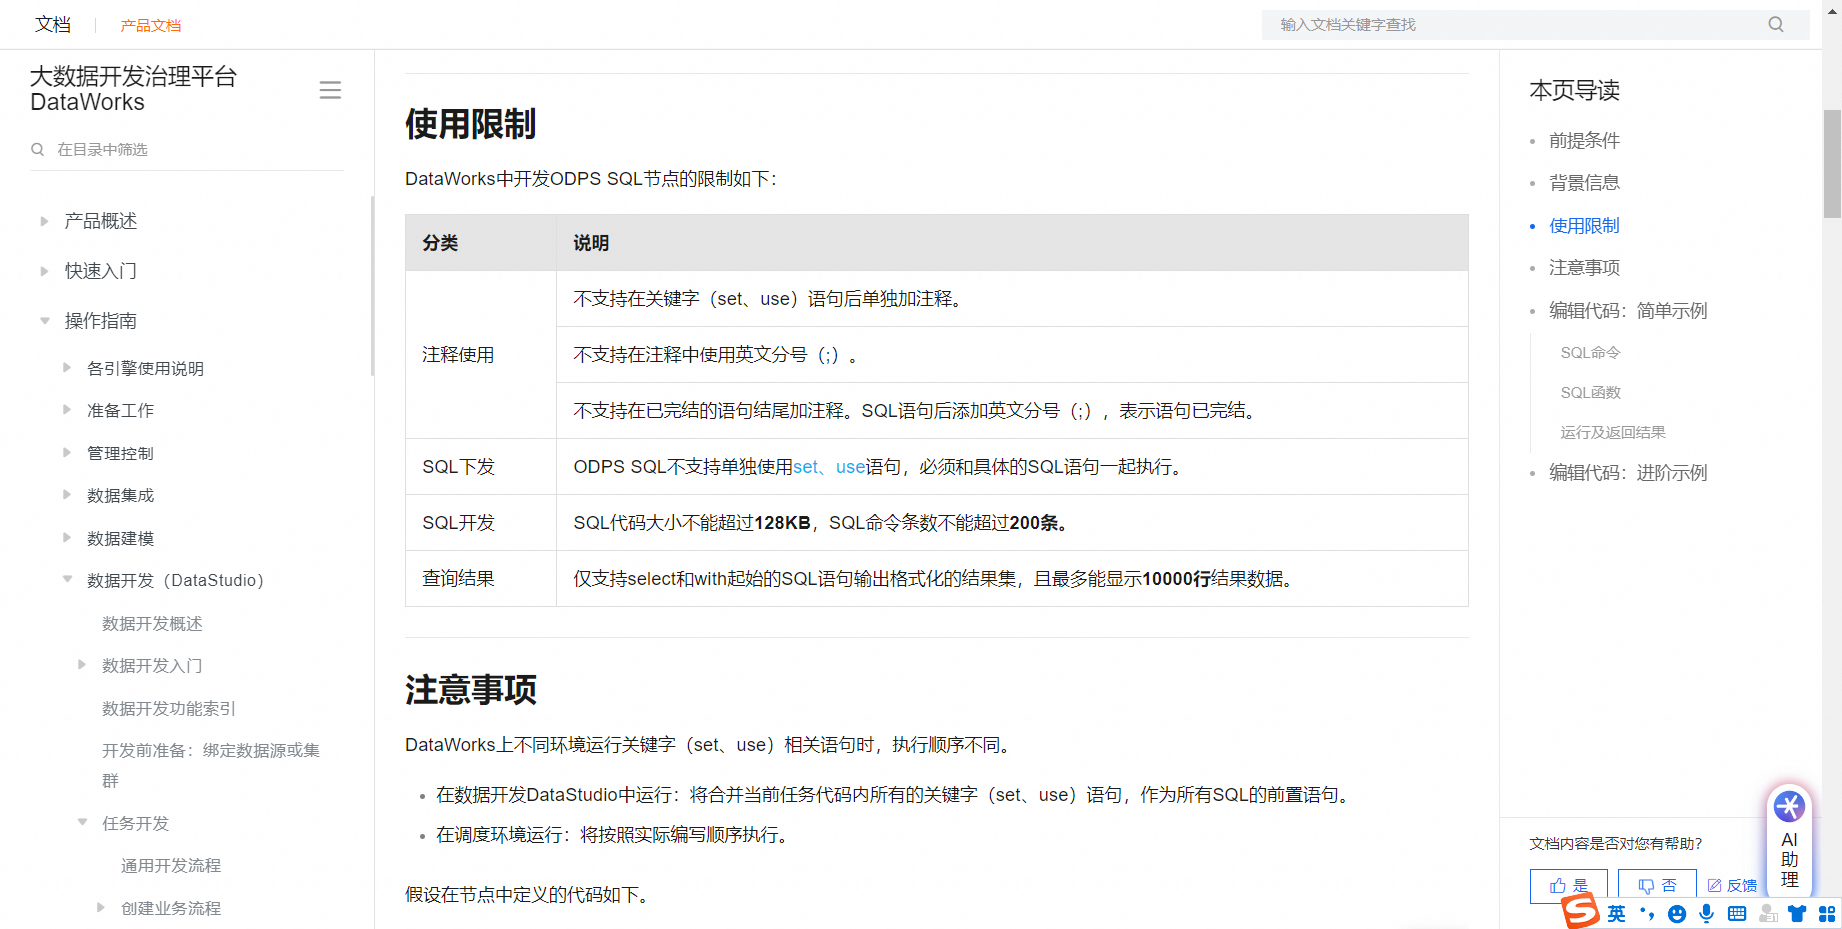This screenshot has height=929, width=1842.
Task: Open 开发前准备：绑定数据源或集群 page
Action: [x=211, y=765]
